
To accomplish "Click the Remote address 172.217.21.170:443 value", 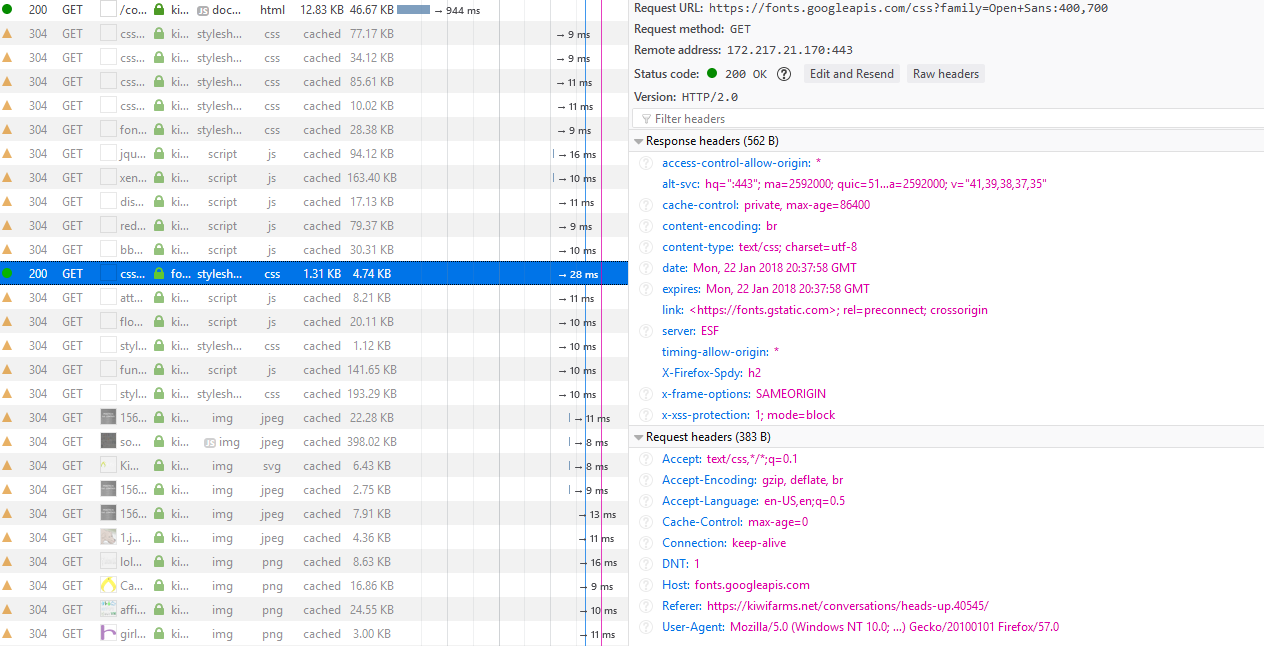I will pos(790,50).
